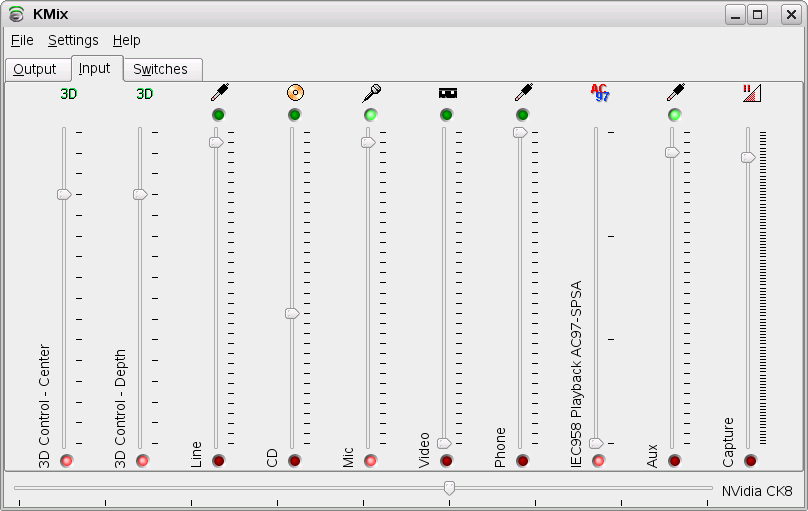Toggle the red record LED for CD
The image size is (808, 511).
[x=294, y=461]
